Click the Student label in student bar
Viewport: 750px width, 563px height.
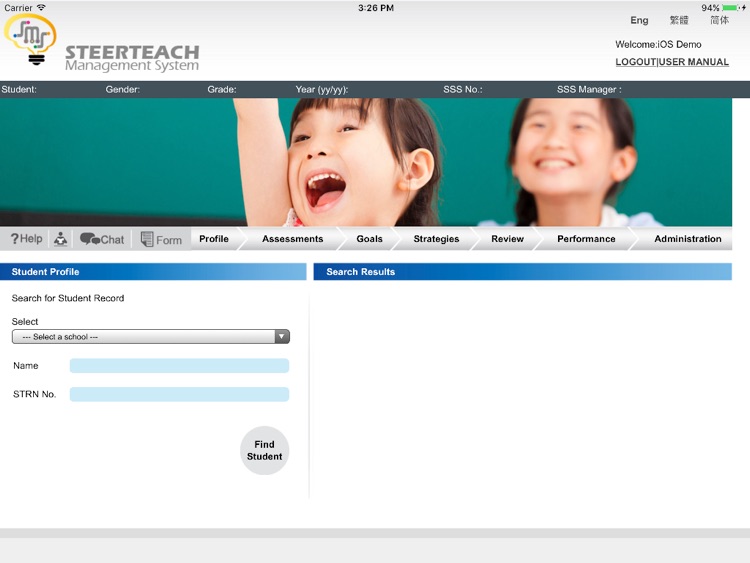(19, 89)
